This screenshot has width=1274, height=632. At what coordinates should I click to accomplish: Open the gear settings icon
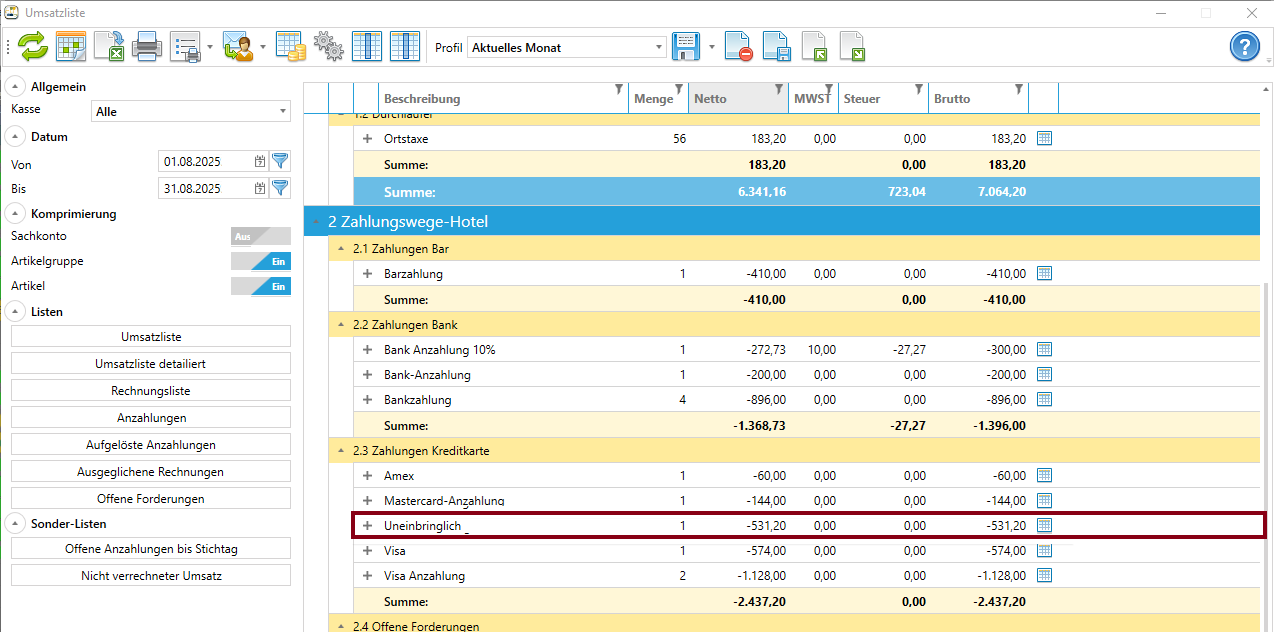pos(328,47)
